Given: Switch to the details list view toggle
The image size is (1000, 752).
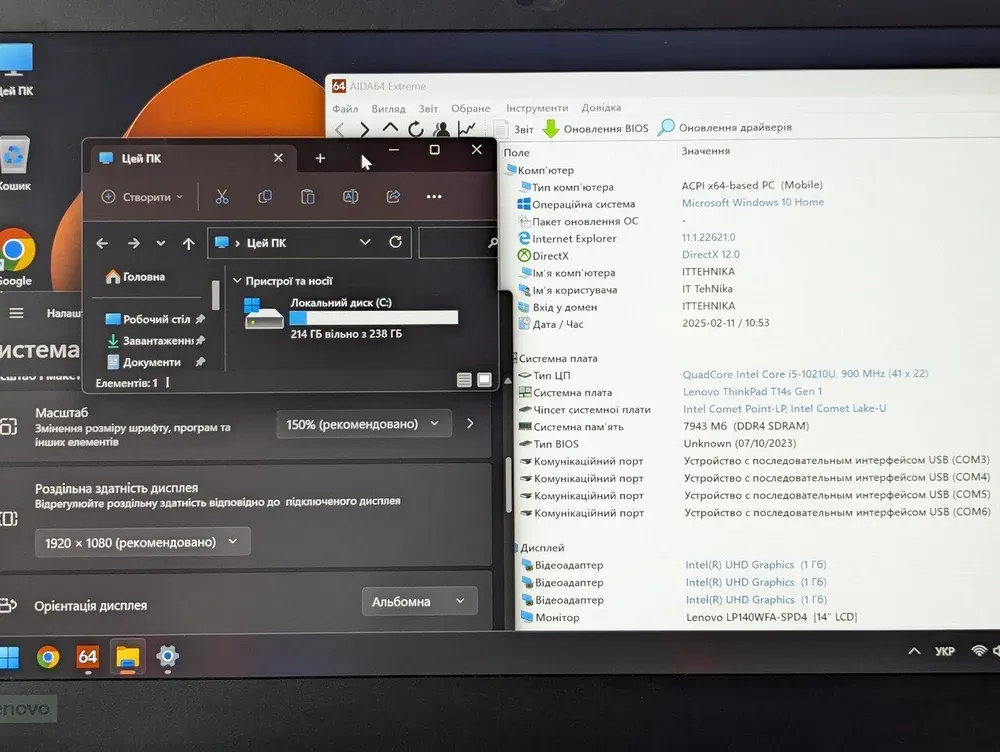Looking at the screenshot, I should click(x=464, y=380).
